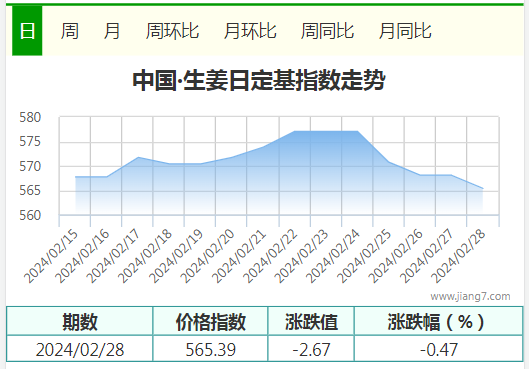The image size is (529, 369).
Task: Click the -0.47 change percentage cell
Action: click(x=439, y=349)
